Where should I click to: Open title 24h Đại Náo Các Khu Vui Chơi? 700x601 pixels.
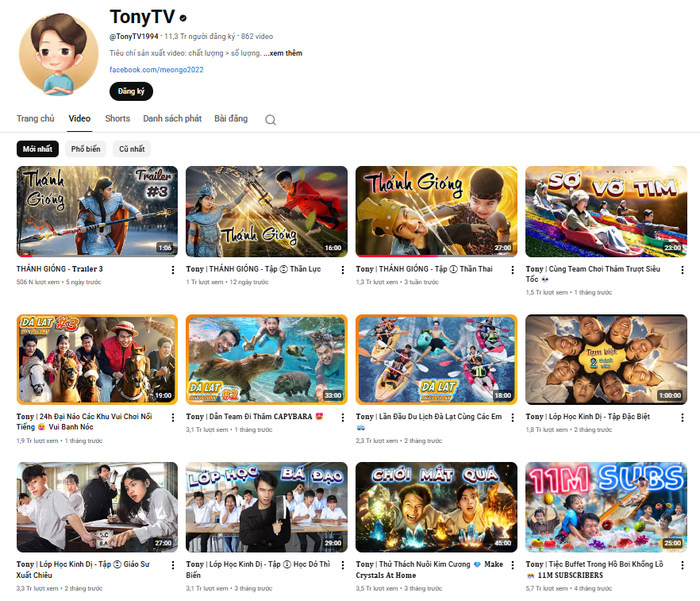pos(84,422)
